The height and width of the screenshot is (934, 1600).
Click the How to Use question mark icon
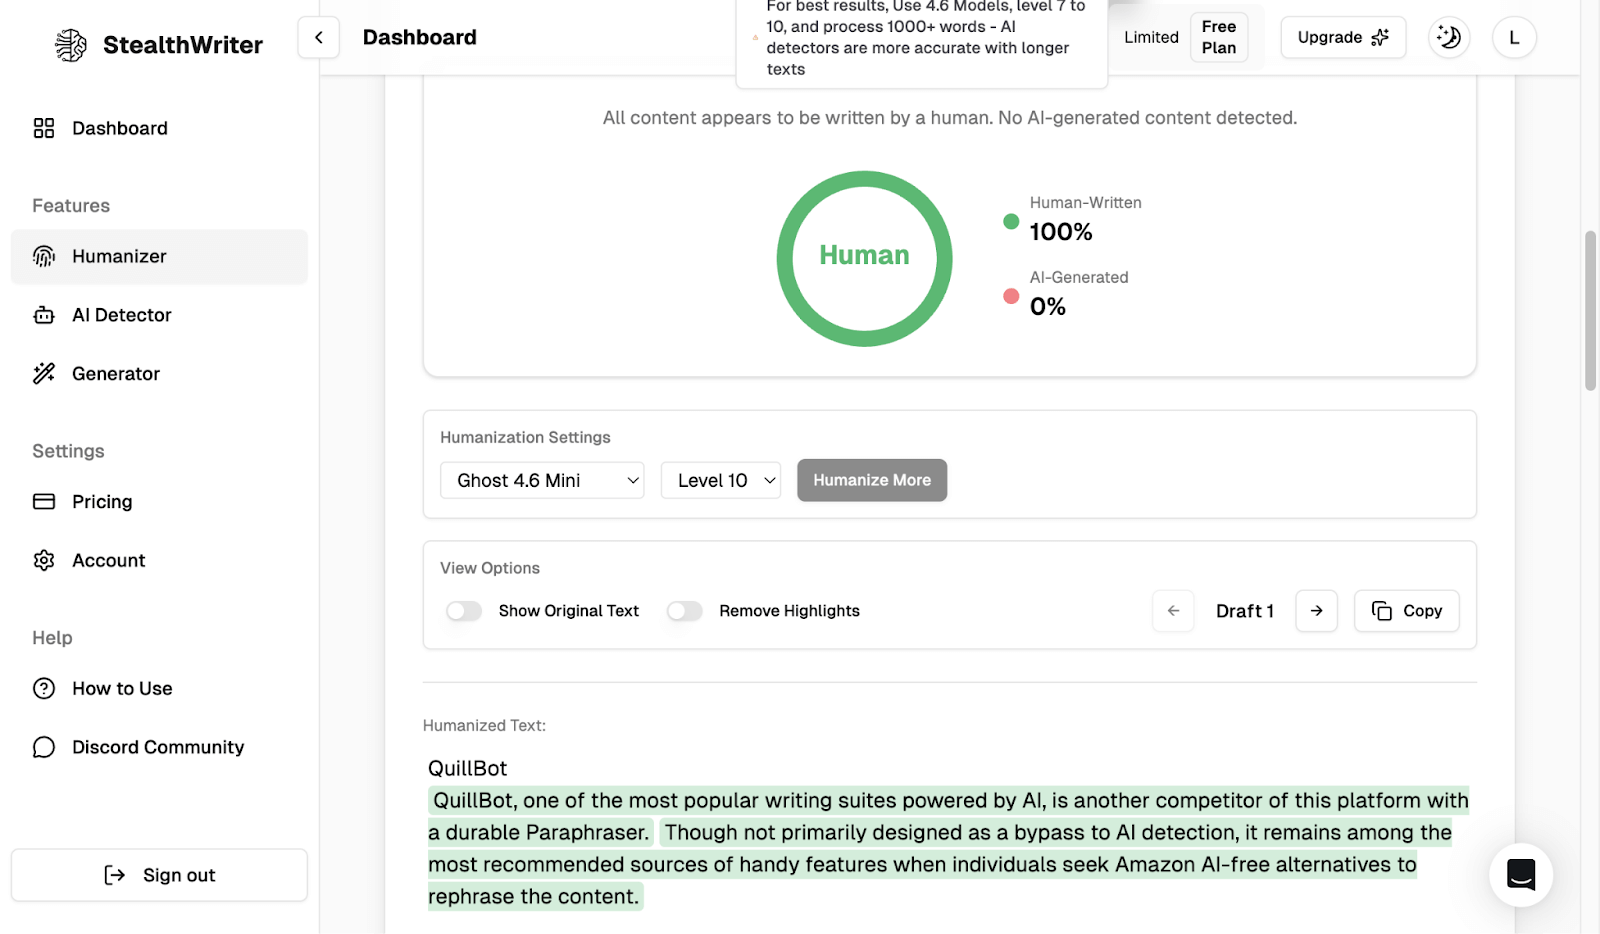coord(44,688)
